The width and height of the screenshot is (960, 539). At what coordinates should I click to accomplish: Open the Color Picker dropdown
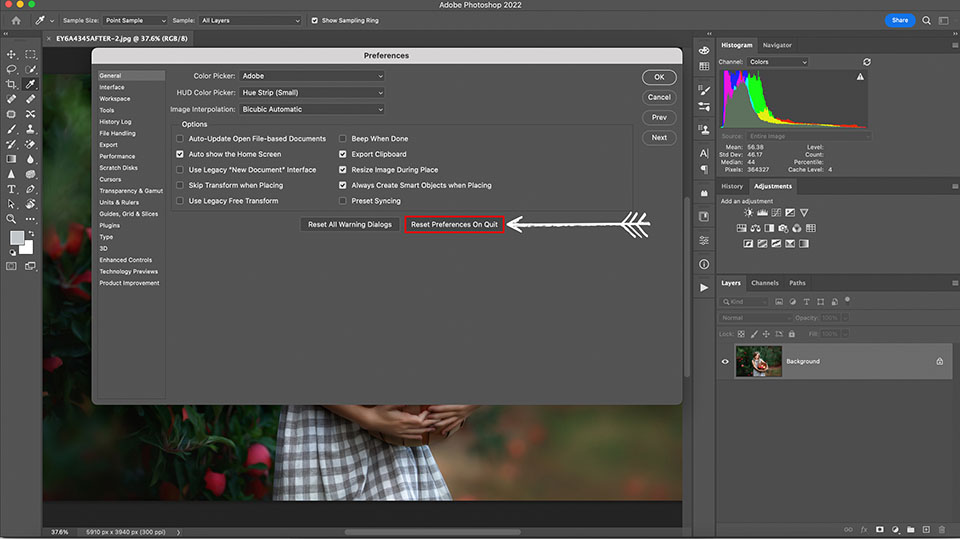(x=312, y=76)
